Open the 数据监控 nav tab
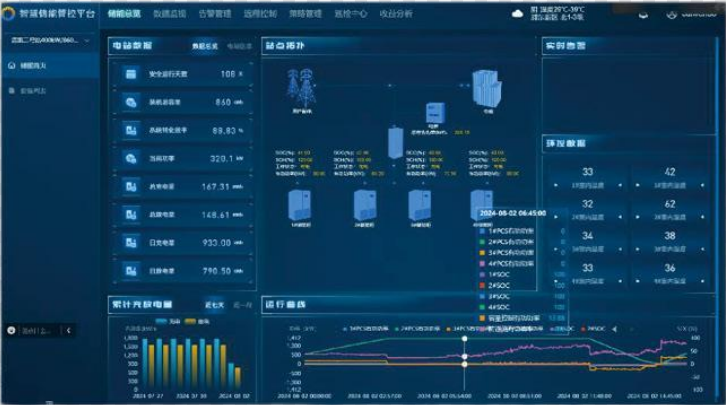Image resolution: width=726 pixels, height=405 pixels. click(169, 14)
